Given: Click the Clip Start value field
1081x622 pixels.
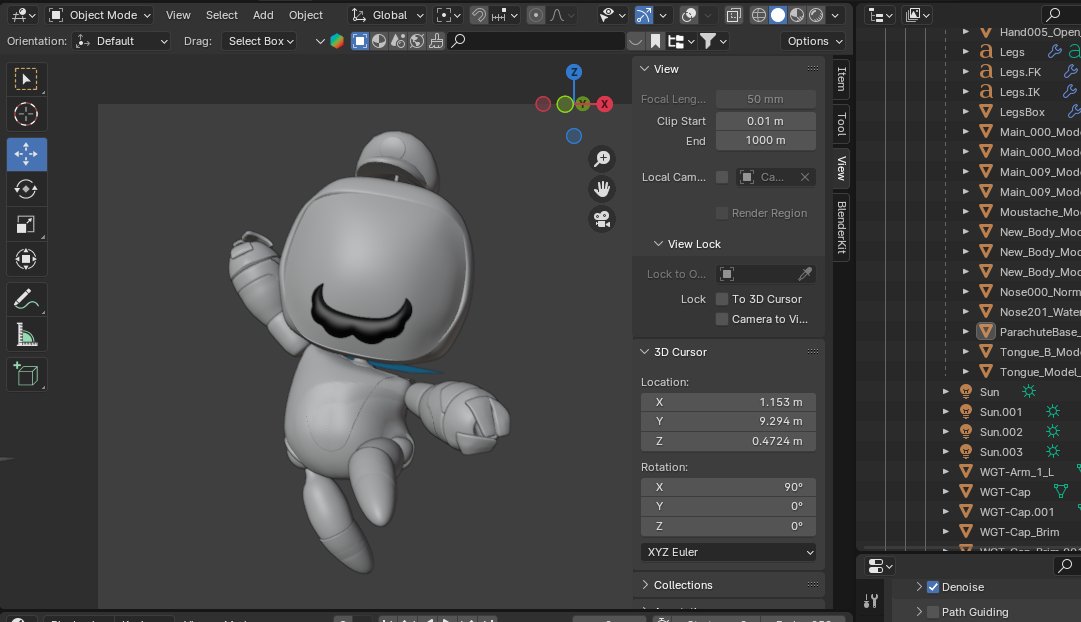Looking at the screenshot, I should click(x=765, y=121).
